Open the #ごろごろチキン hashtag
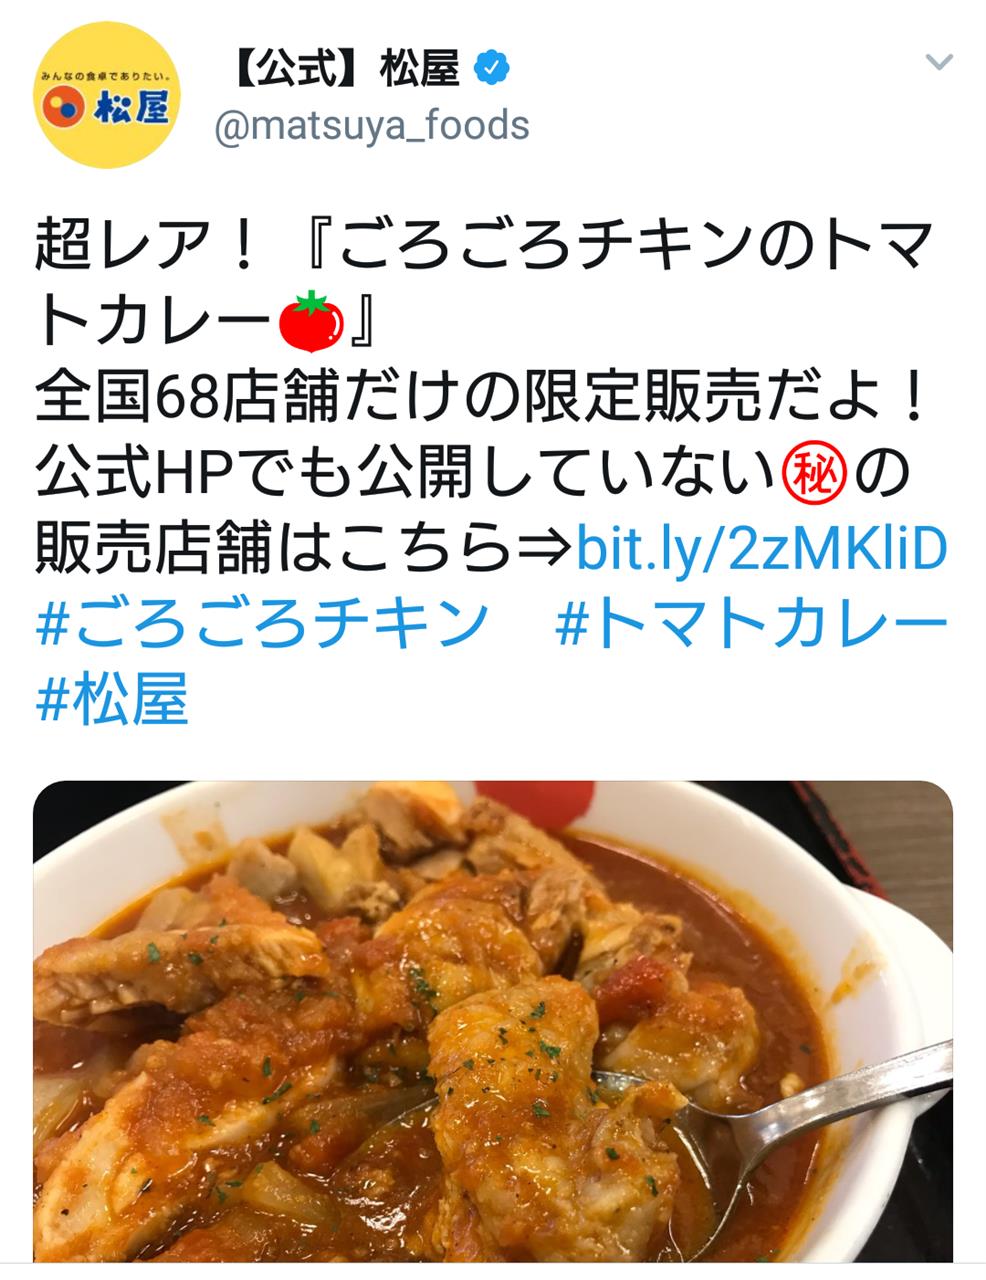 261,622
